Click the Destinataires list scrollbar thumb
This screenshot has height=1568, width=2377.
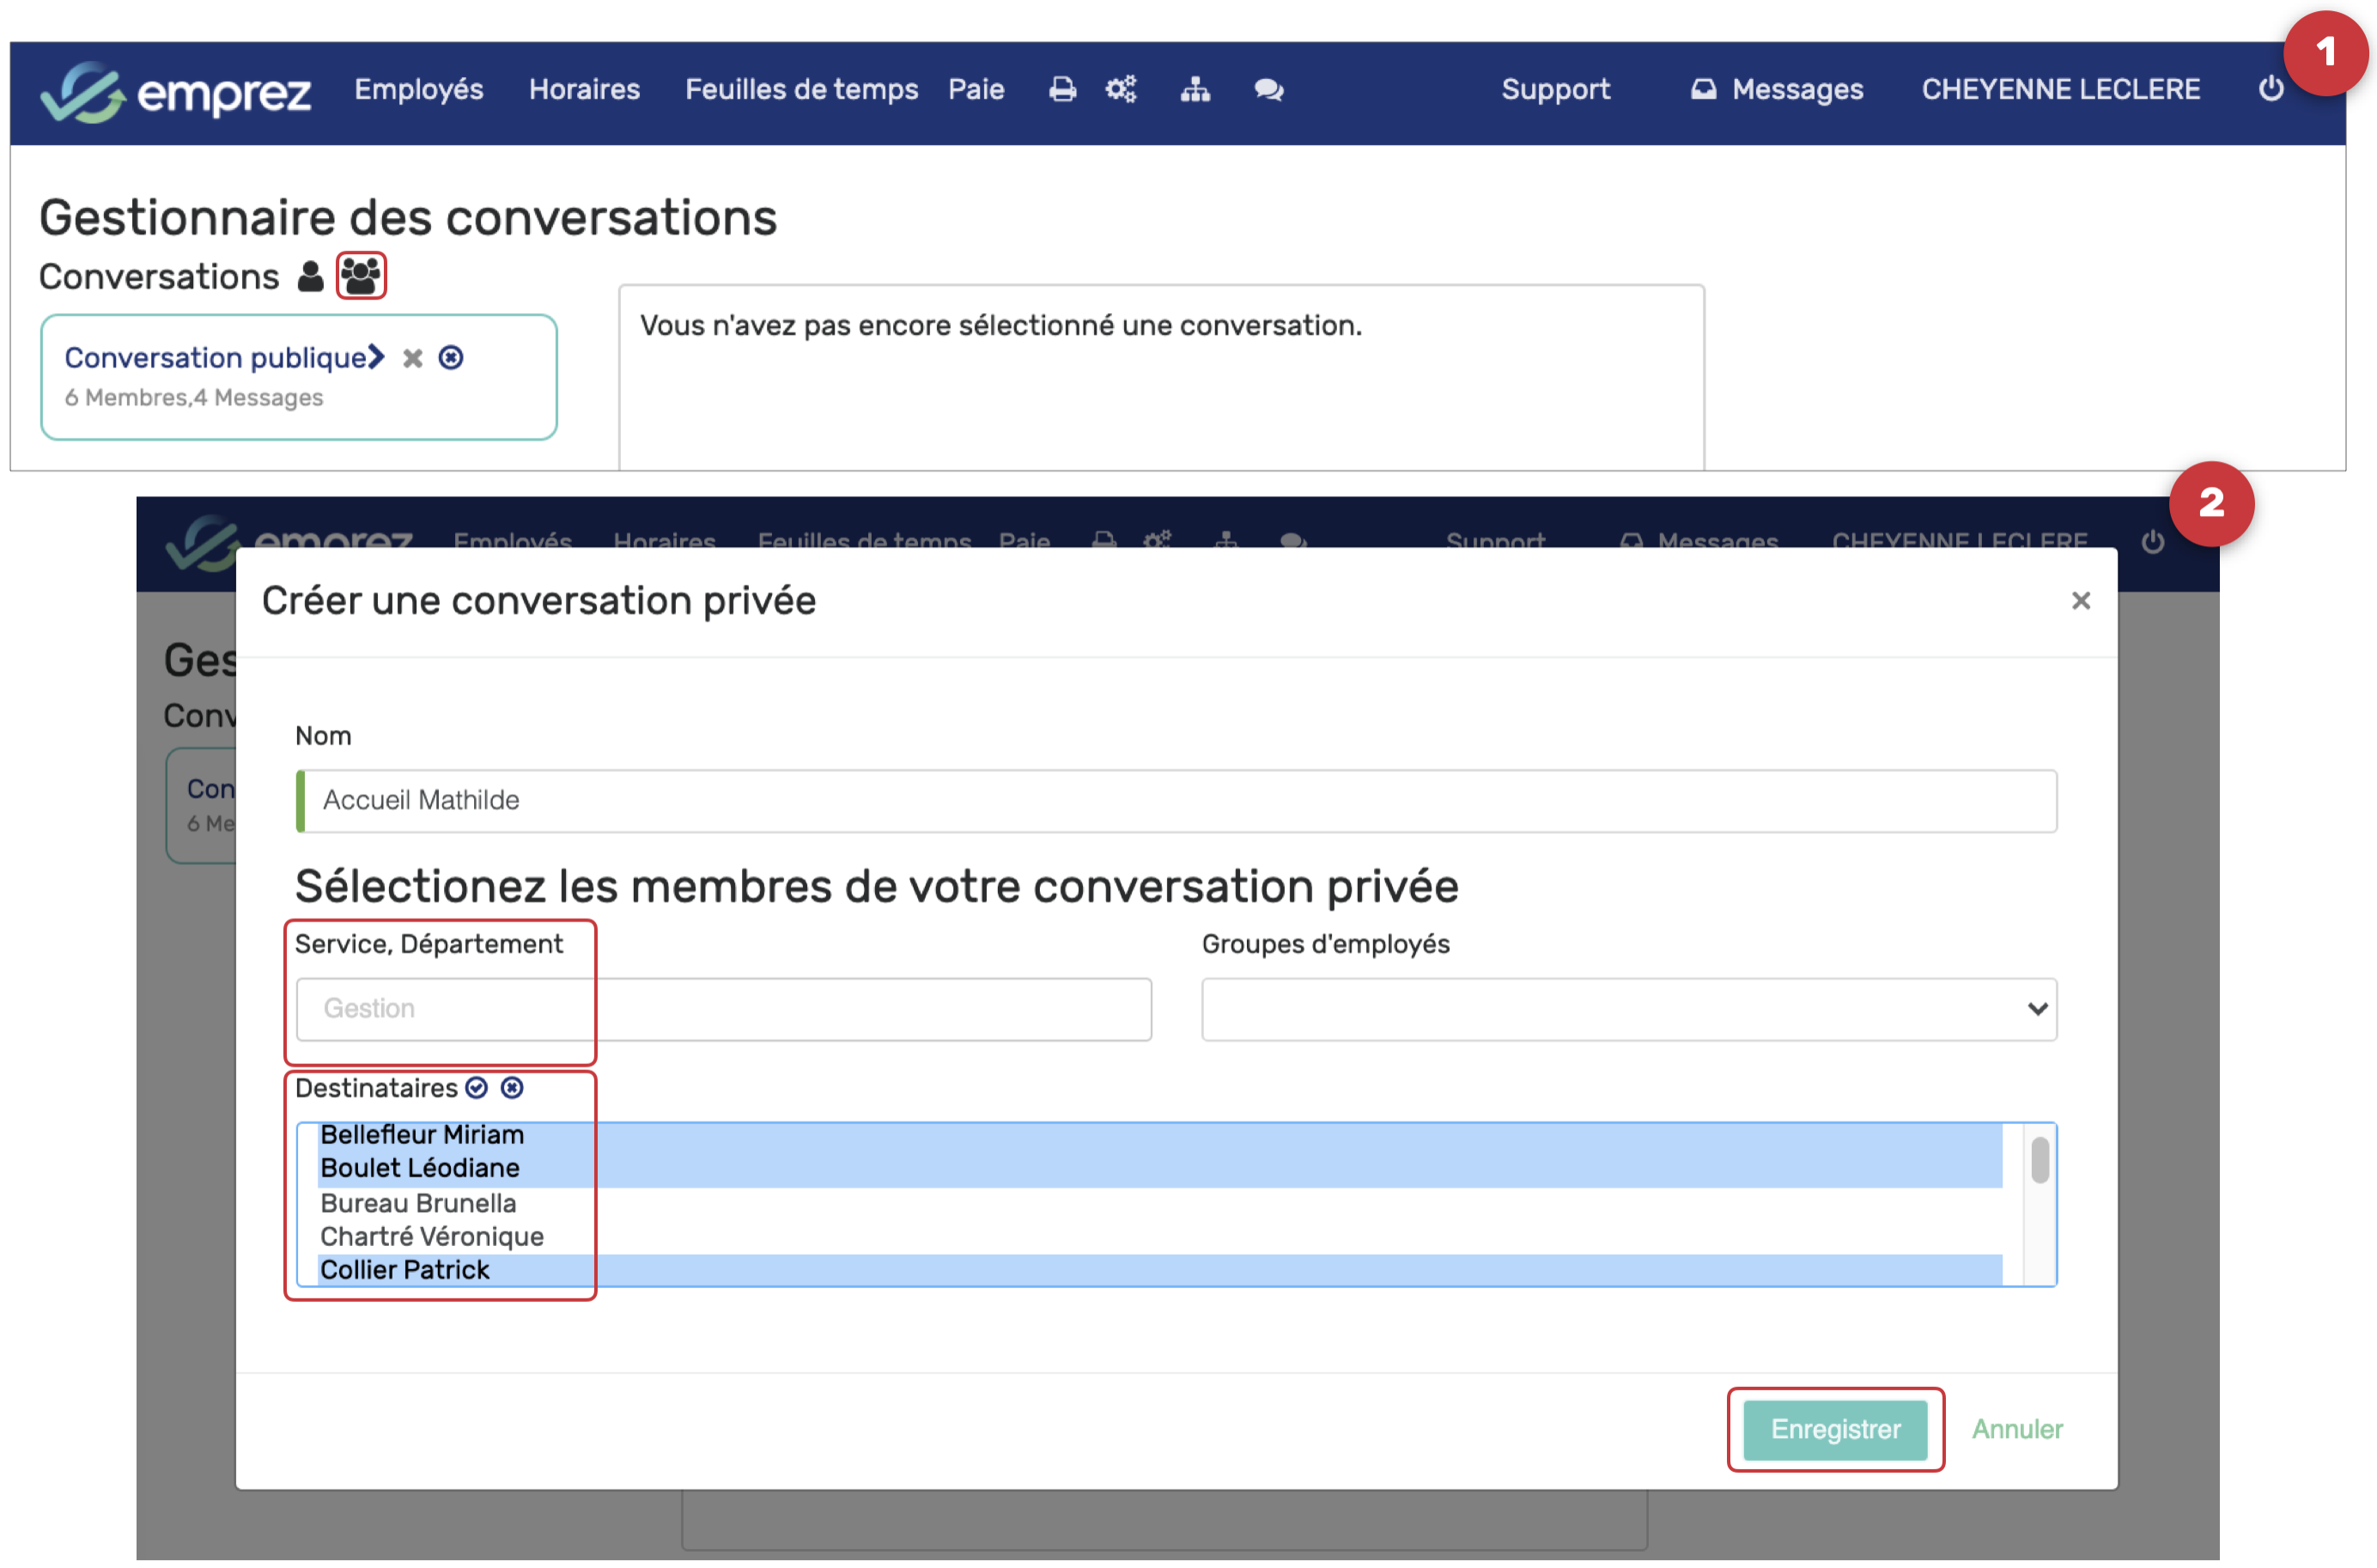(2040, 1160)
